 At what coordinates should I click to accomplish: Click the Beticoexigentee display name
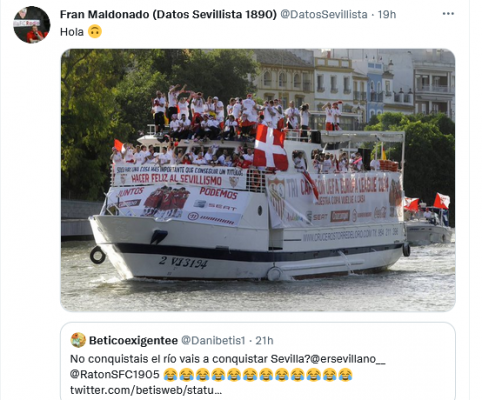133,340
